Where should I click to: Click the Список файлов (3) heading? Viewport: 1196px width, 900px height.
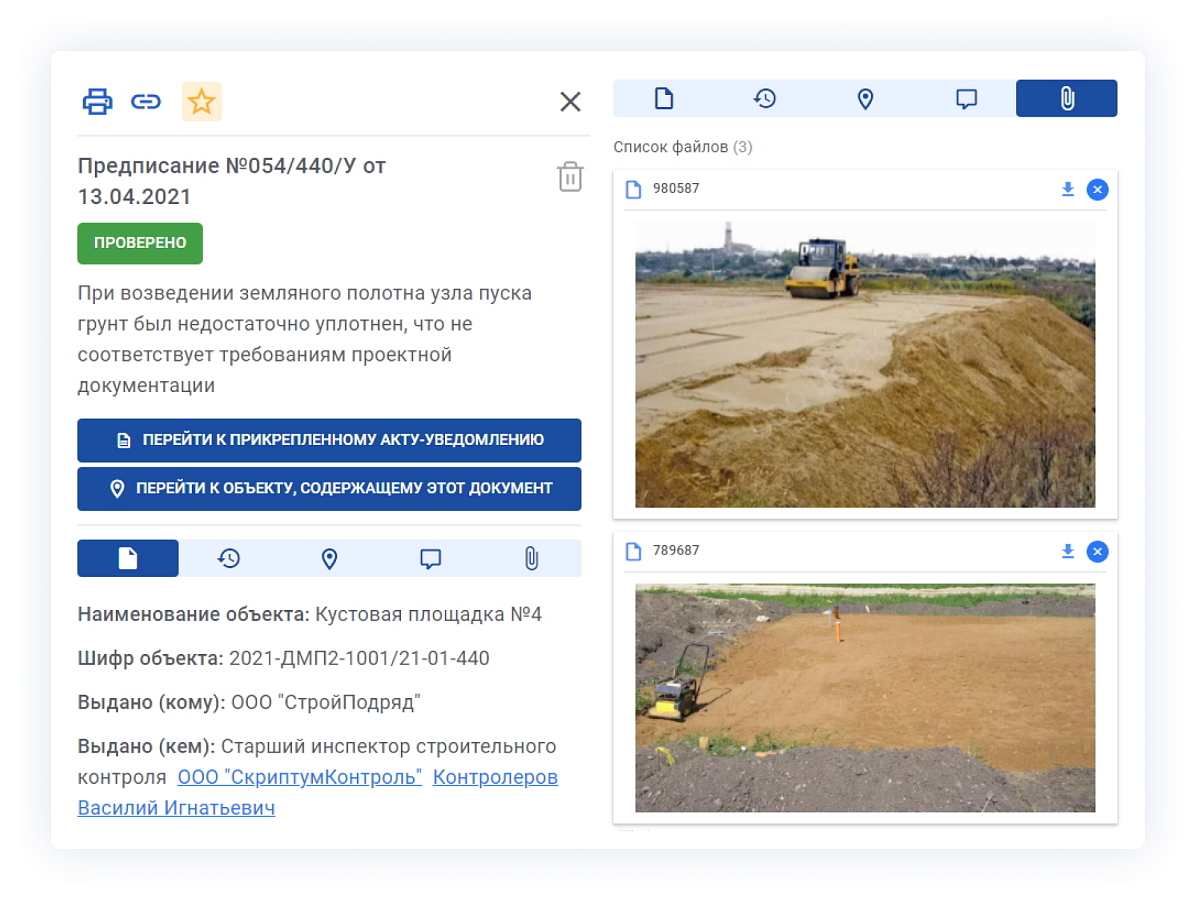pyautogui.click(x=683, y=146)
